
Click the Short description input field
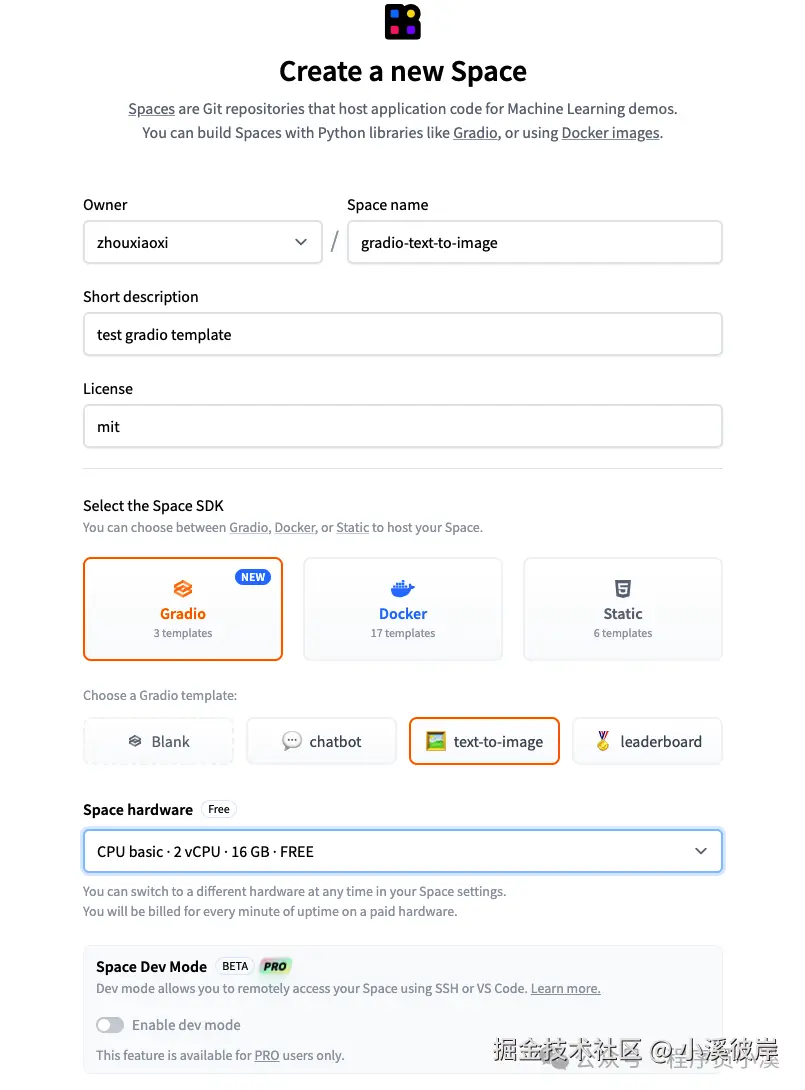tap(402, 334)
